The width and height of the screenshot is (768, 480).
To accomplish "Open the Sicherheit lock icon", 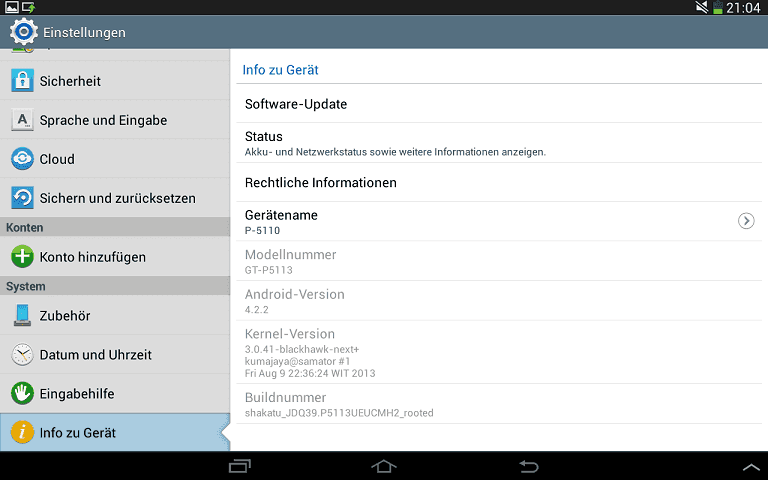I will (x=23, y=81).
